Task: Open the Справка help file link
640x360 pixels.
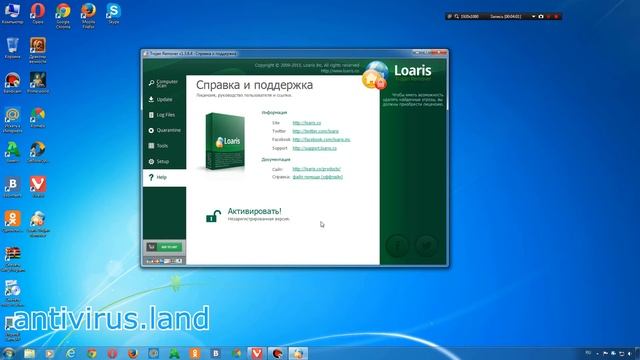Action: point(318,177)
